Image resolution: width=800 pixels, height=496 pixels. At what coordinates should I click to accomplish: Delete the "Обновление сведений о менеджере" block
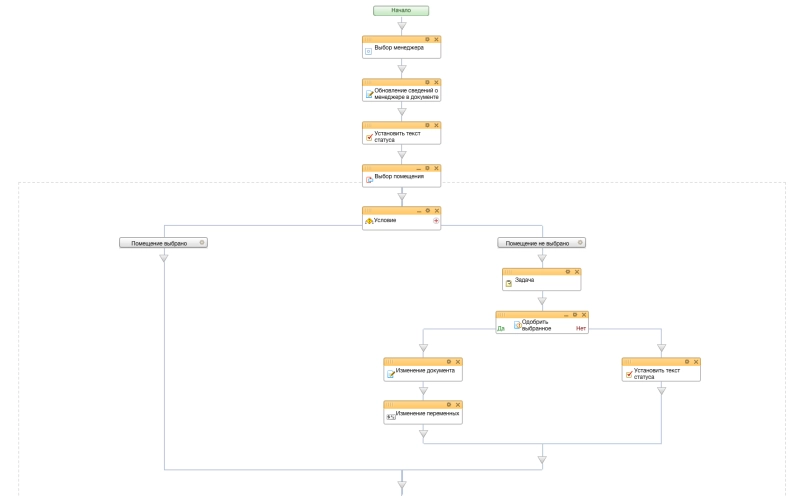pos(436,82)
